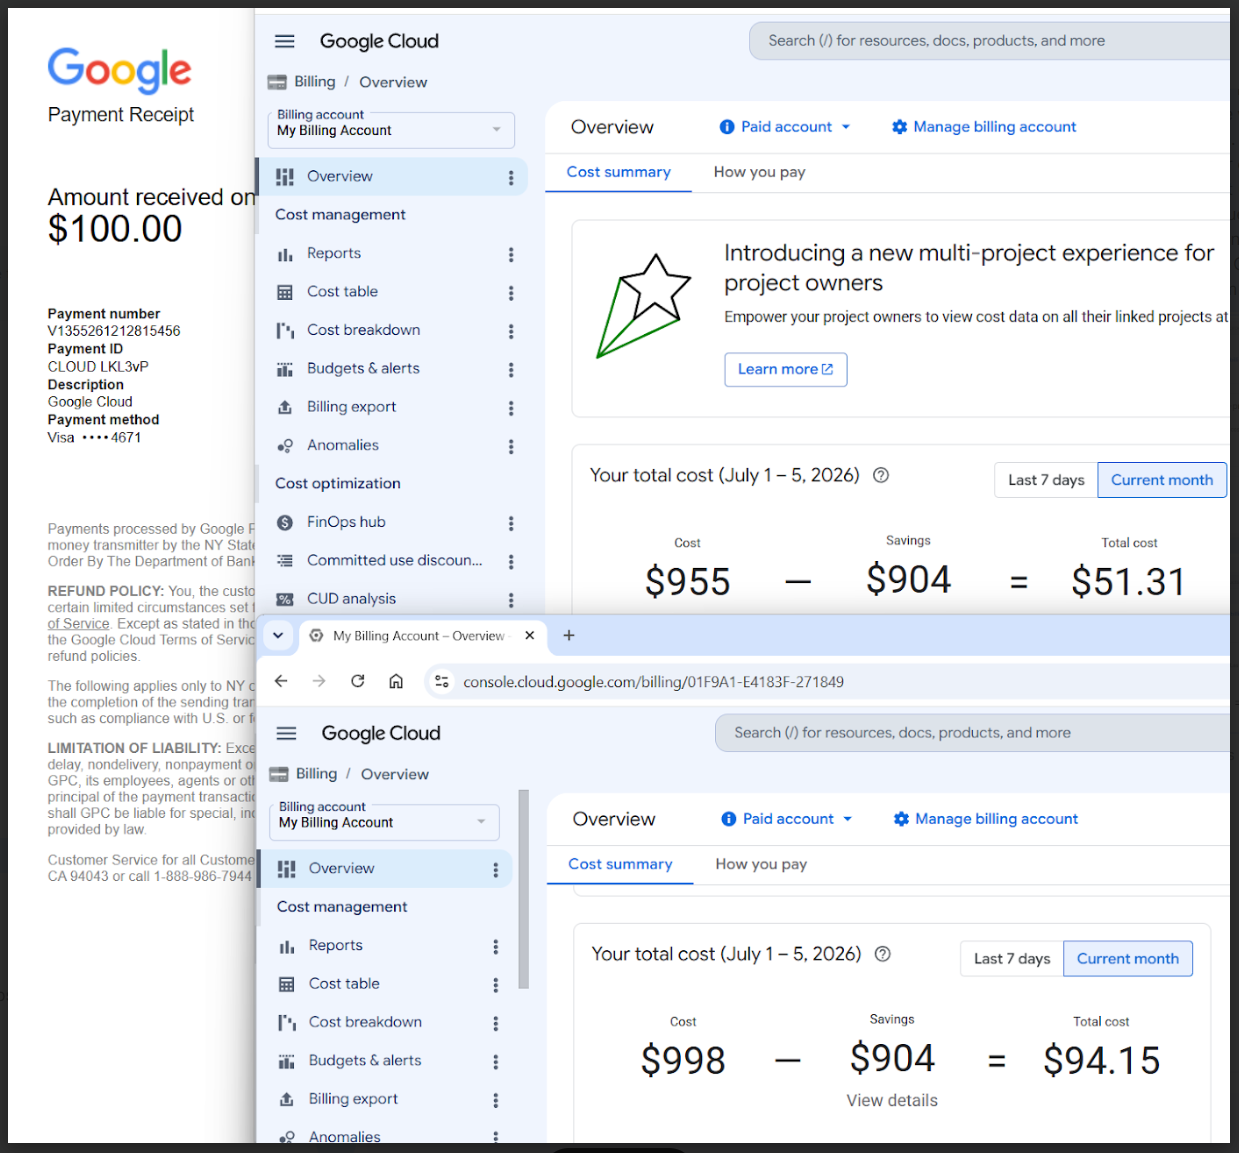Click Anomalies icon in upper window sidebar
The height and width of the screenshot is (1153, 1239).
(x=285, y=446)
